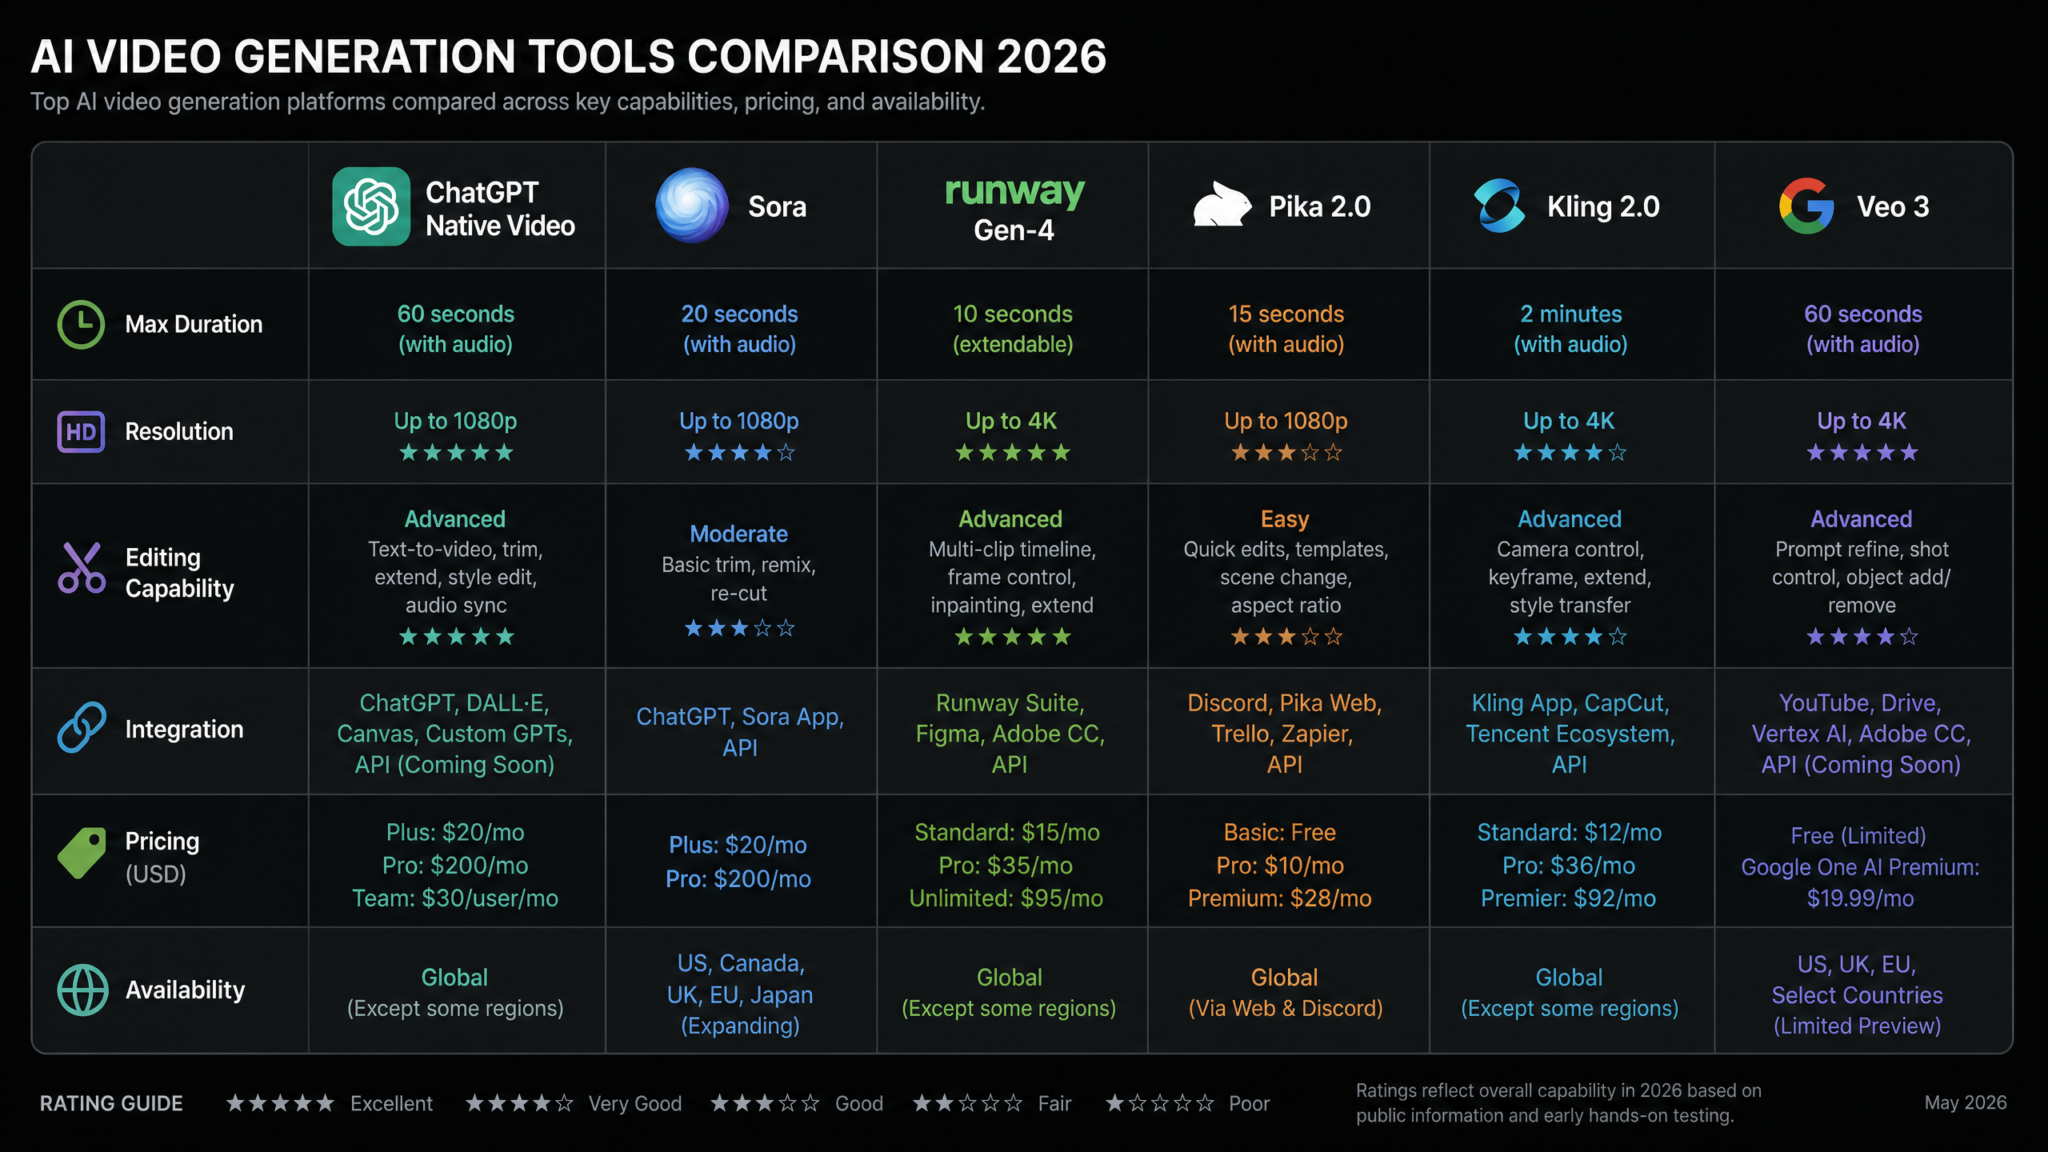Click Sora's resolution star rating
The width and height of the screenshot is (2048, 1152).
739,453
